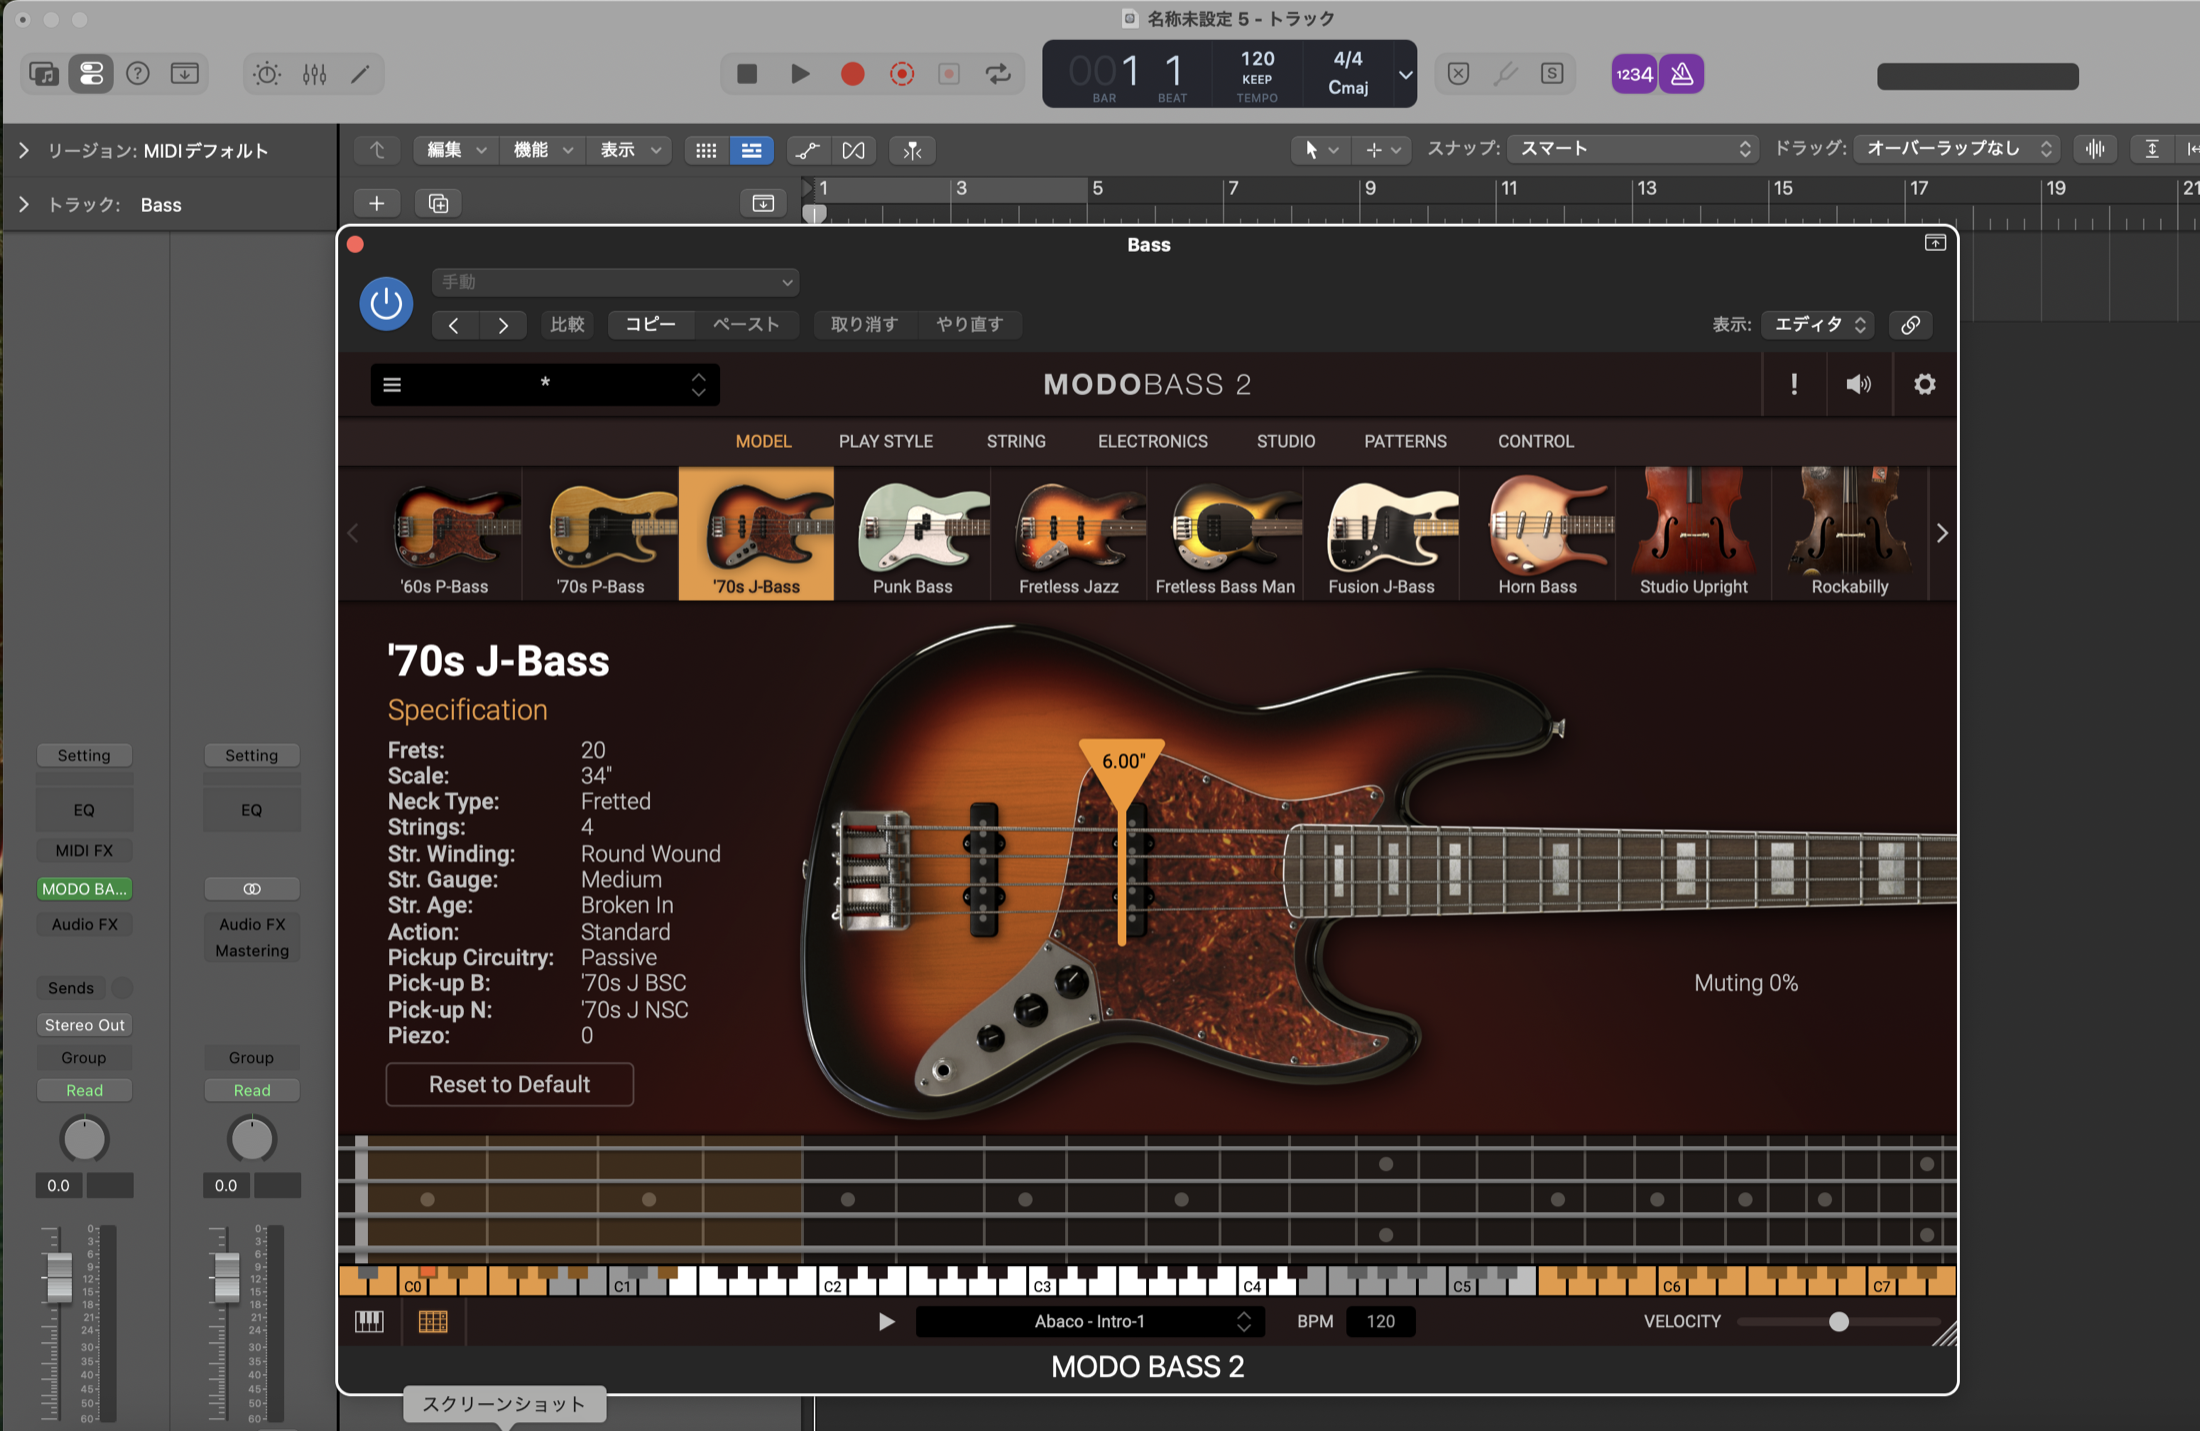Expand LCD display mode dropdown arrow

coord(1405,74)
